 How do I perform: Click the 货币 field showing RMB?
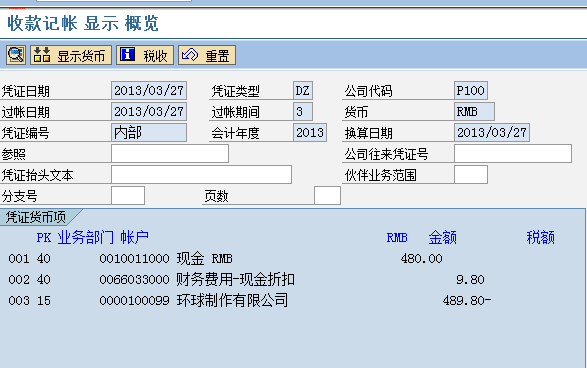tap(474, 112)
